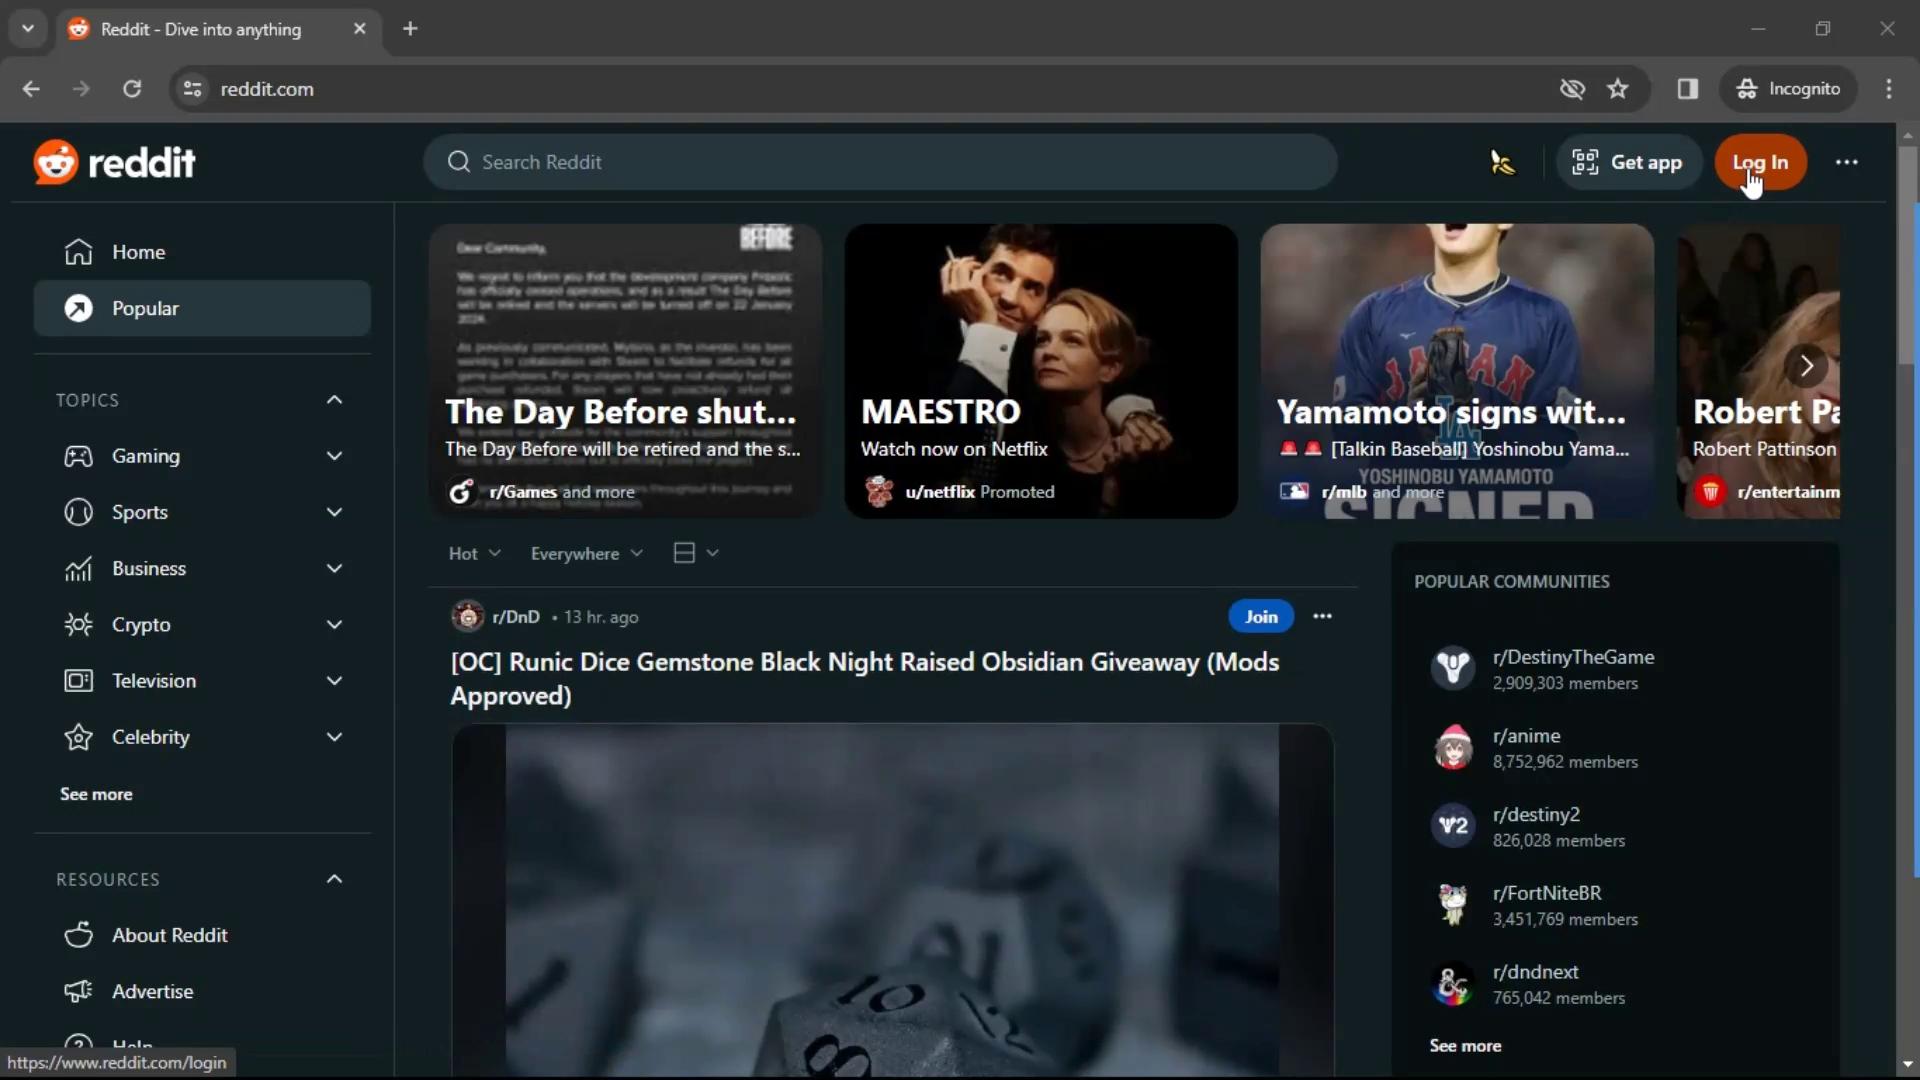Click the MAESTRO Netflix promoted thumbnail
The height and width of the screenshot is (1080, 1920).
1040,369
